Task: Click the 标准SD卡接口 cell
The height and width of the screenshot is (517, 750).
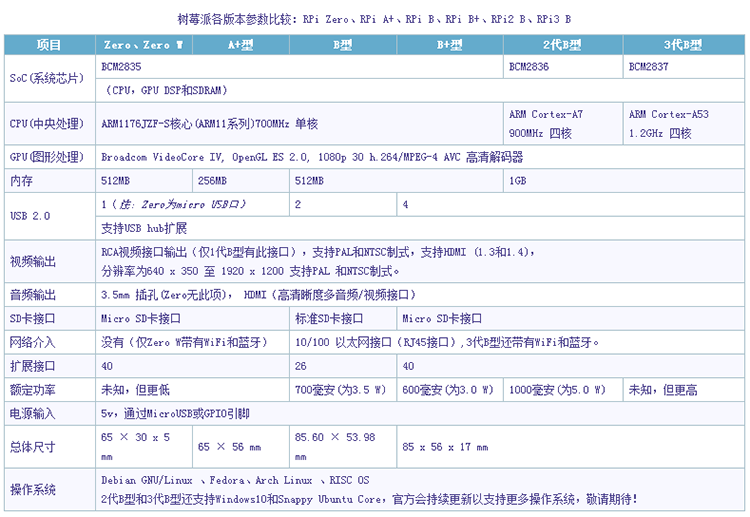Action: click(343, 319)
